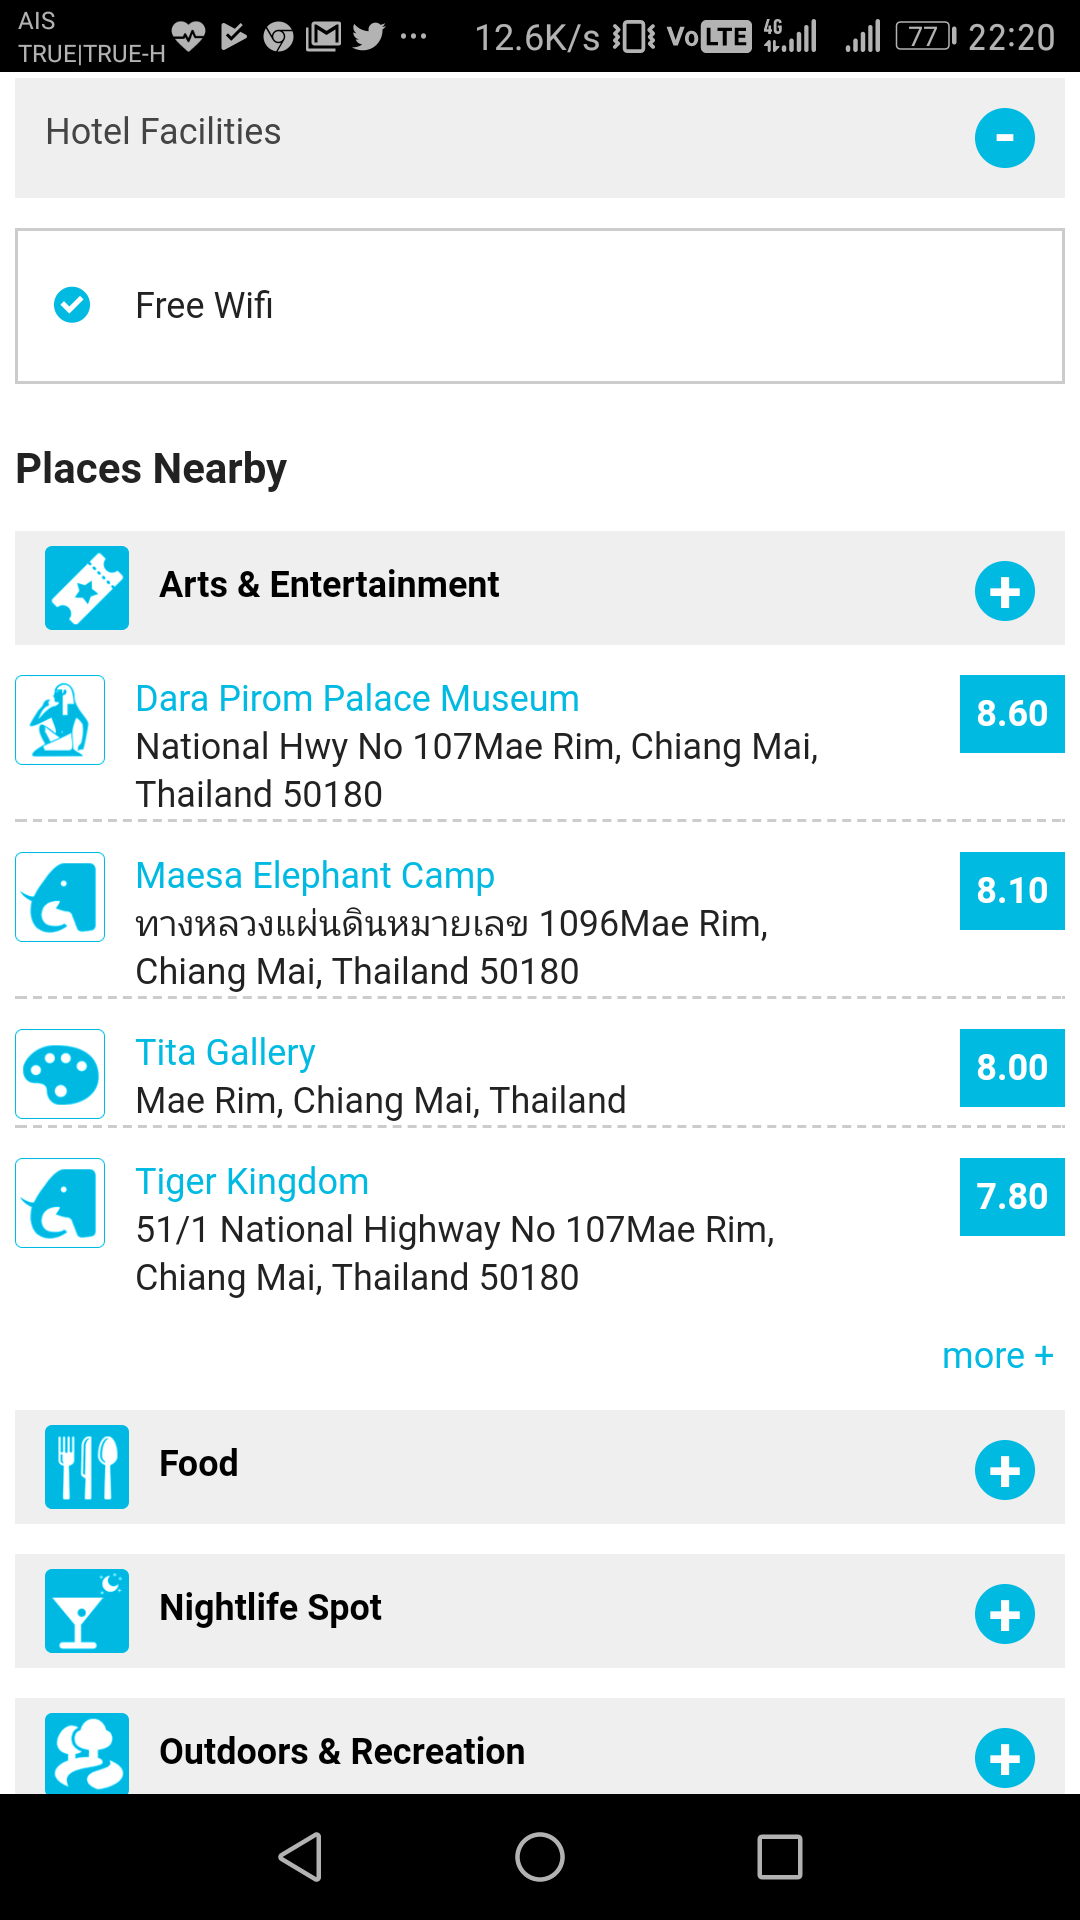Expand the Nightlife Spot category
The height and width of the screenshot is (1920, 1080).
(1004, 1614)
